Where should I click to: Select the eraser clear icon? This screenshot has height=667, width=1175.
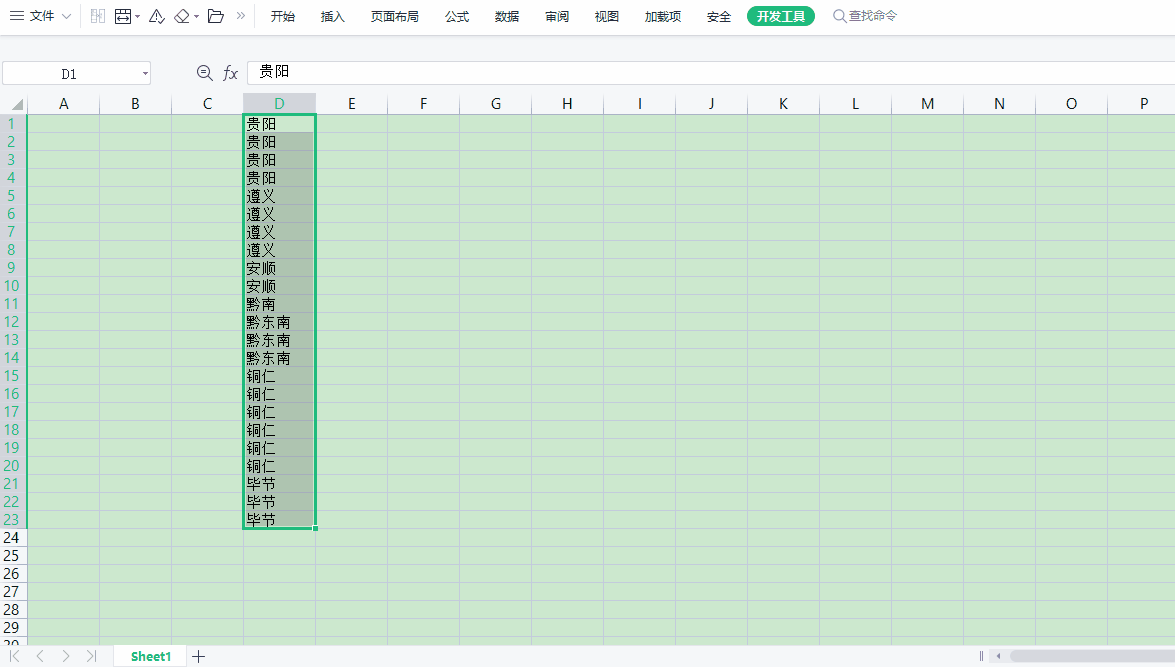[x=182, y=16]
